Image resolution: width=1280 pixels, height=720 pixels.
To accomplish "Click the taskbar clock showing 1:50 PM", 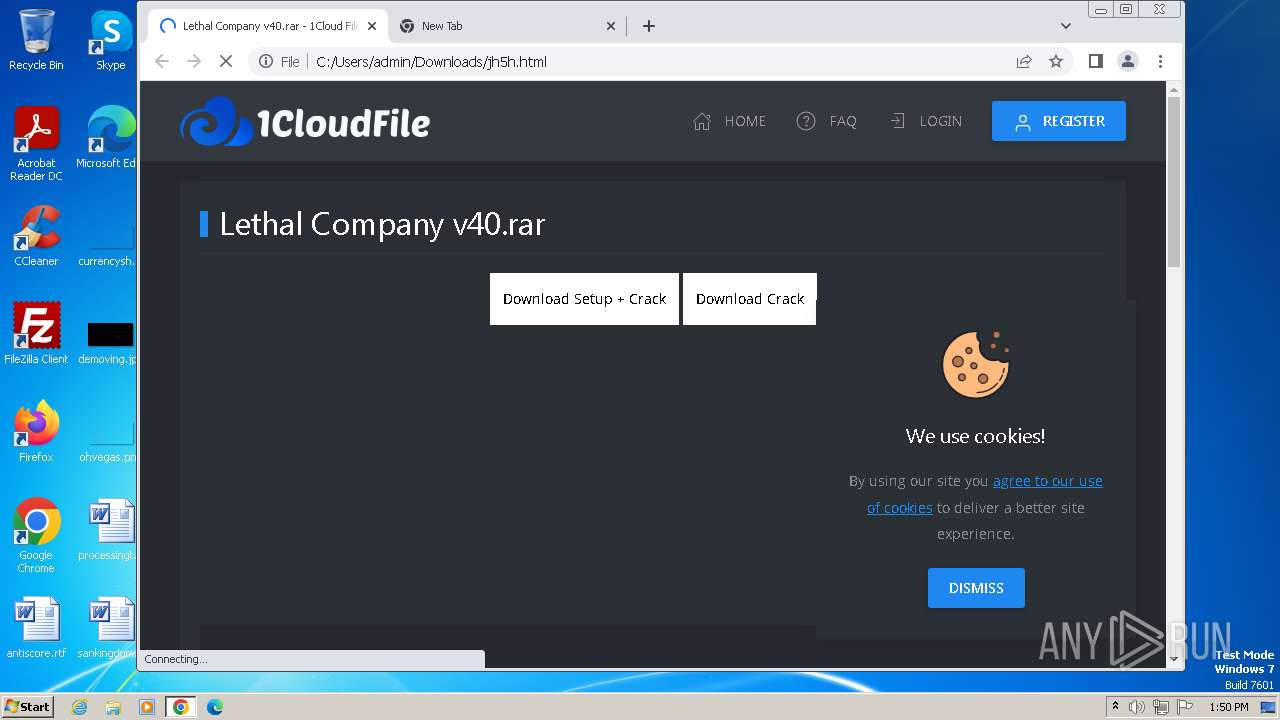I will click(1229, 707).
